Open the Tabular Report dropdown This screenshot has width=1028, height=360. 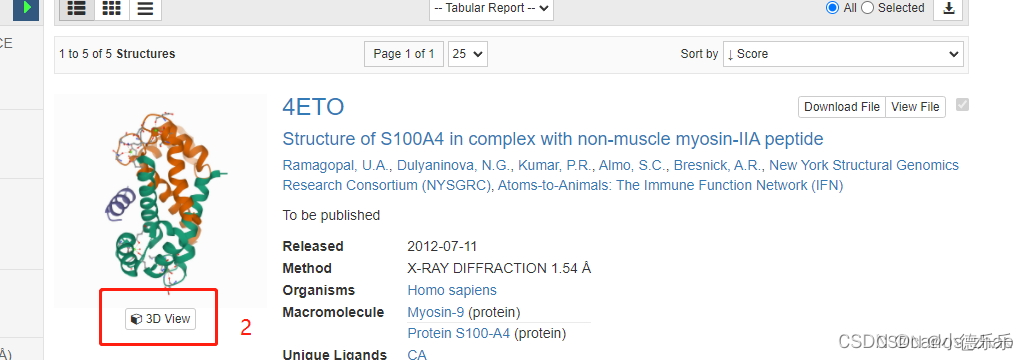coord(491,9)
